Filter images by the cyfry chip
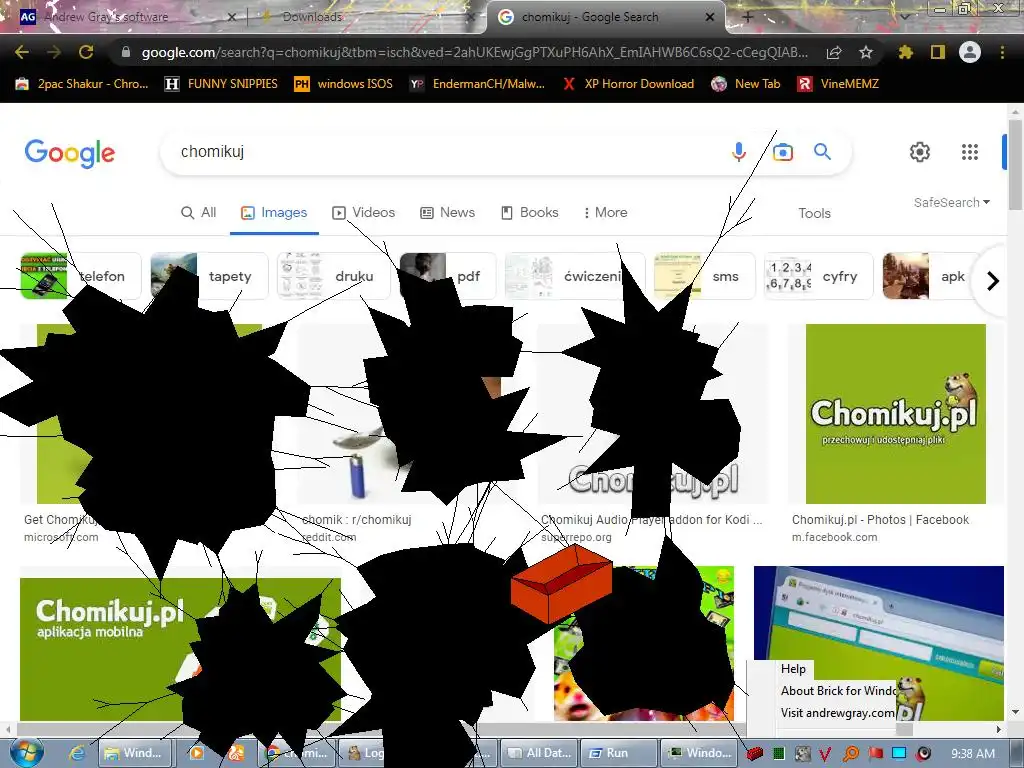This screenshot has width=1024, height=768. (818, 276)
